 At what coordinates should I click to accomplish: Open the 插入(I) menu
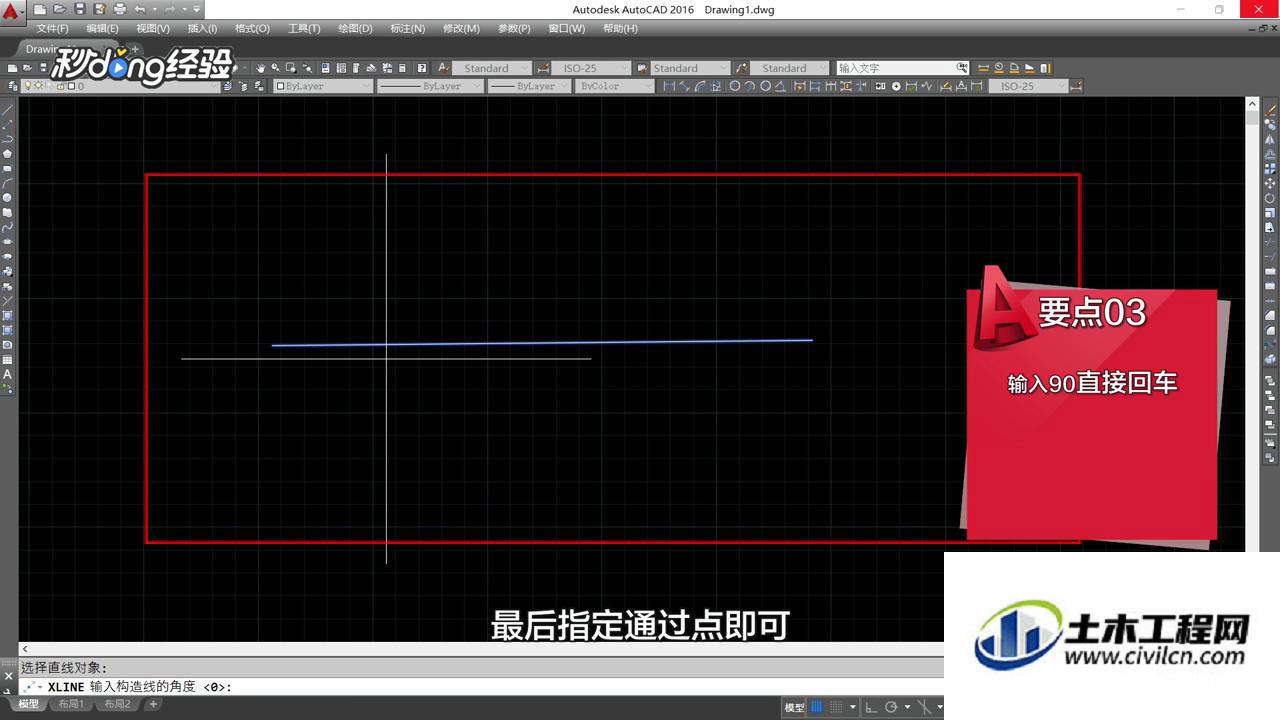(202, 29)
